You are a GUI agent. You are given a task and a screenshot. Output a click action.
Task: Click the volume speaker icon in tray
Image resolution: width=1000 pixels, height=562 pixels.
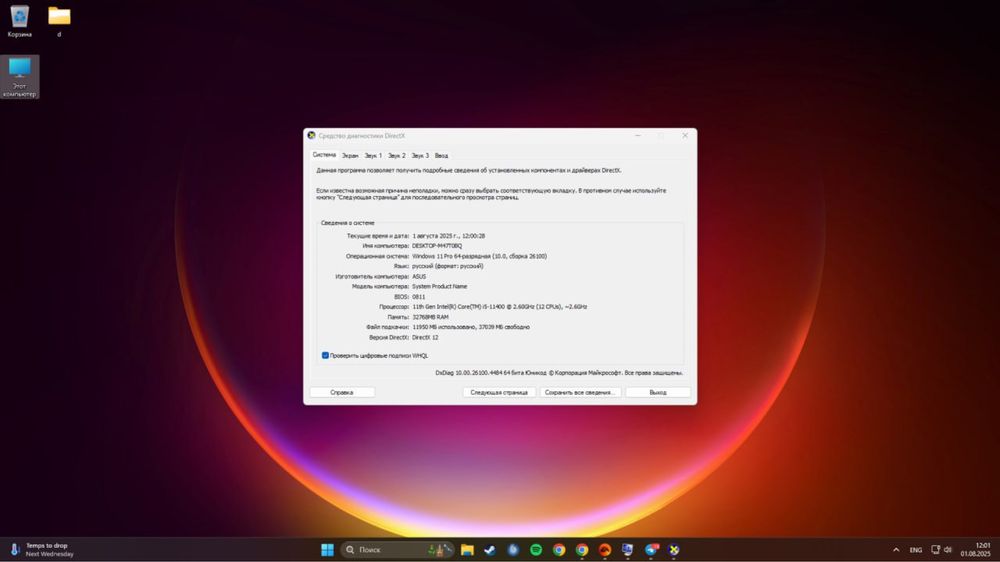(948, 549)
